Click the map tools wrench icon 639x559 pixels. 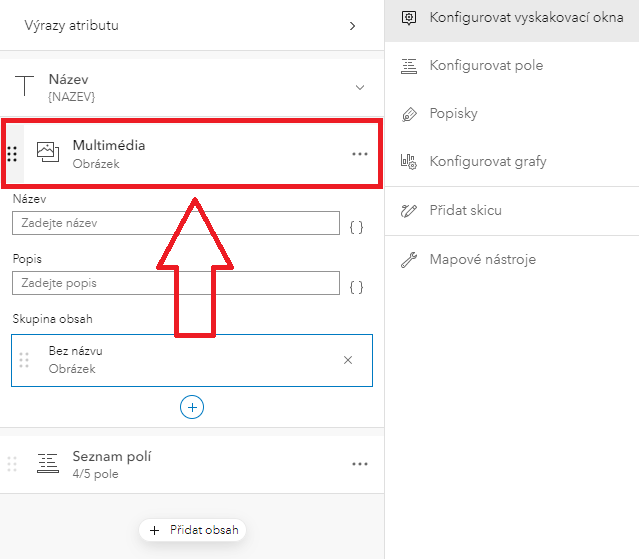pos(409,260)
